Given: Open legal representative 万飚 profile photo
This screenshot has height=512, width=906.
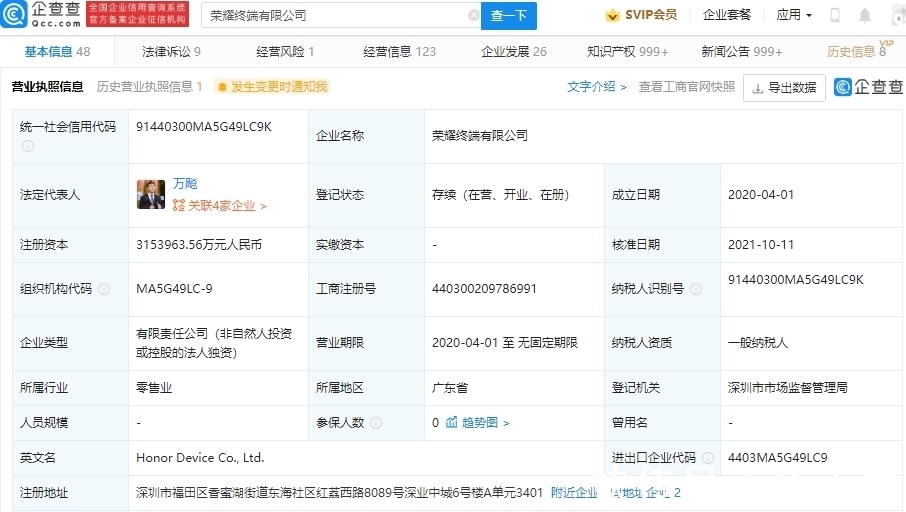Looking at the screenshot, I should [151, 194].
